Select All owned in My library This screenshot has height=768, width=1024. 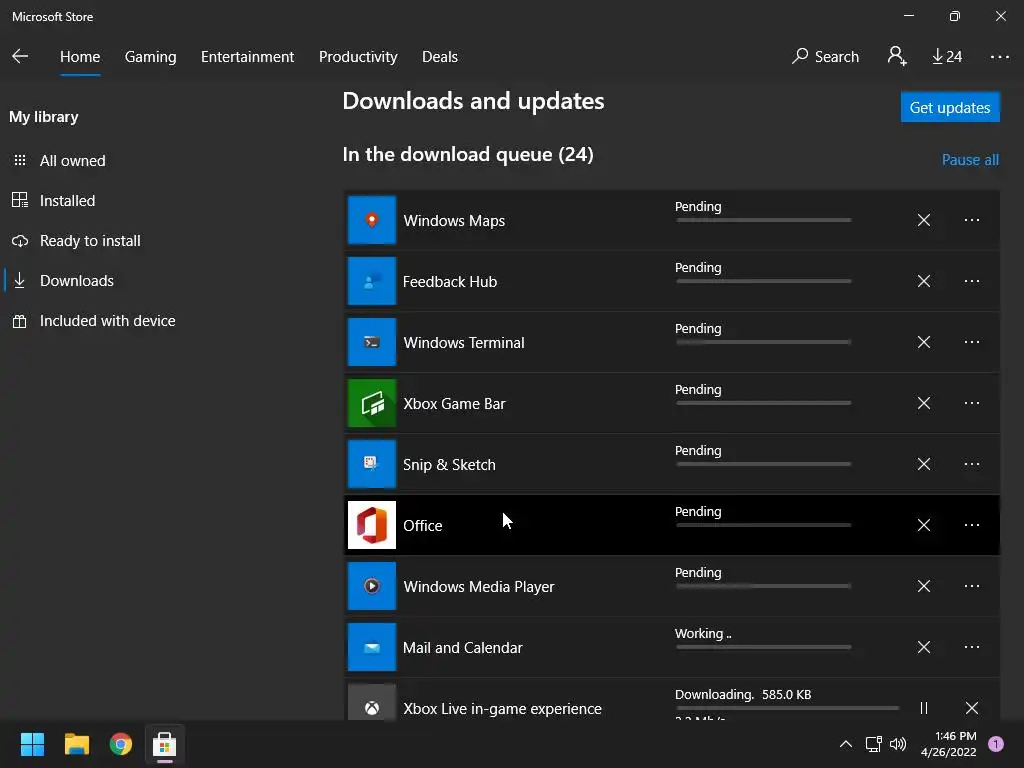coord(72,161)
